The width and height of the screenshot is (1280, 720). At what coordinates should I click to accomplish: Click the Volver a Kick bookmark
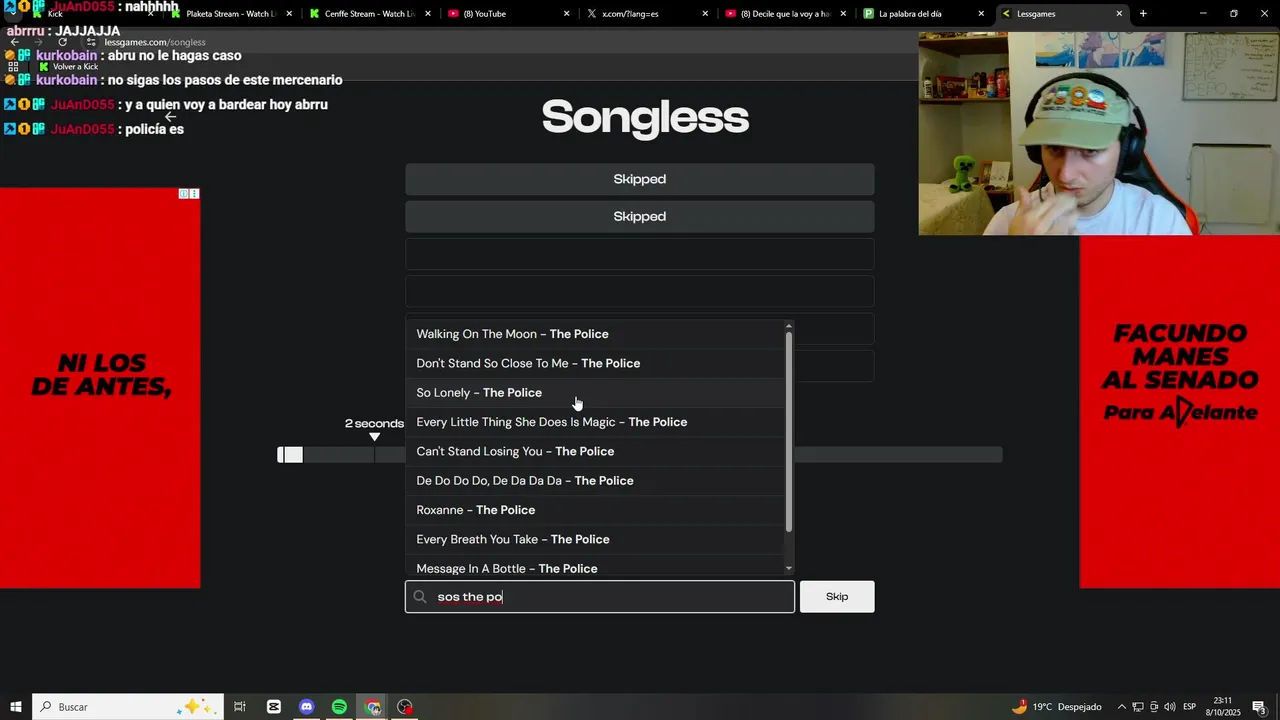(x=69, y=66)
